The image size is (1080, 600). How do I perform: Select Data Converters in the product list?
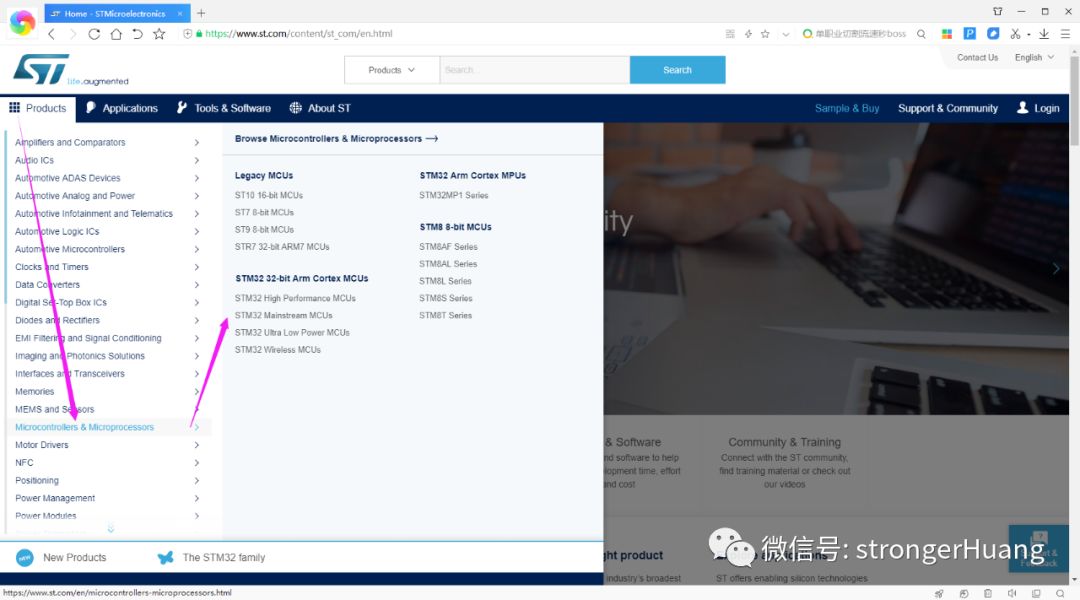(48, 285)
